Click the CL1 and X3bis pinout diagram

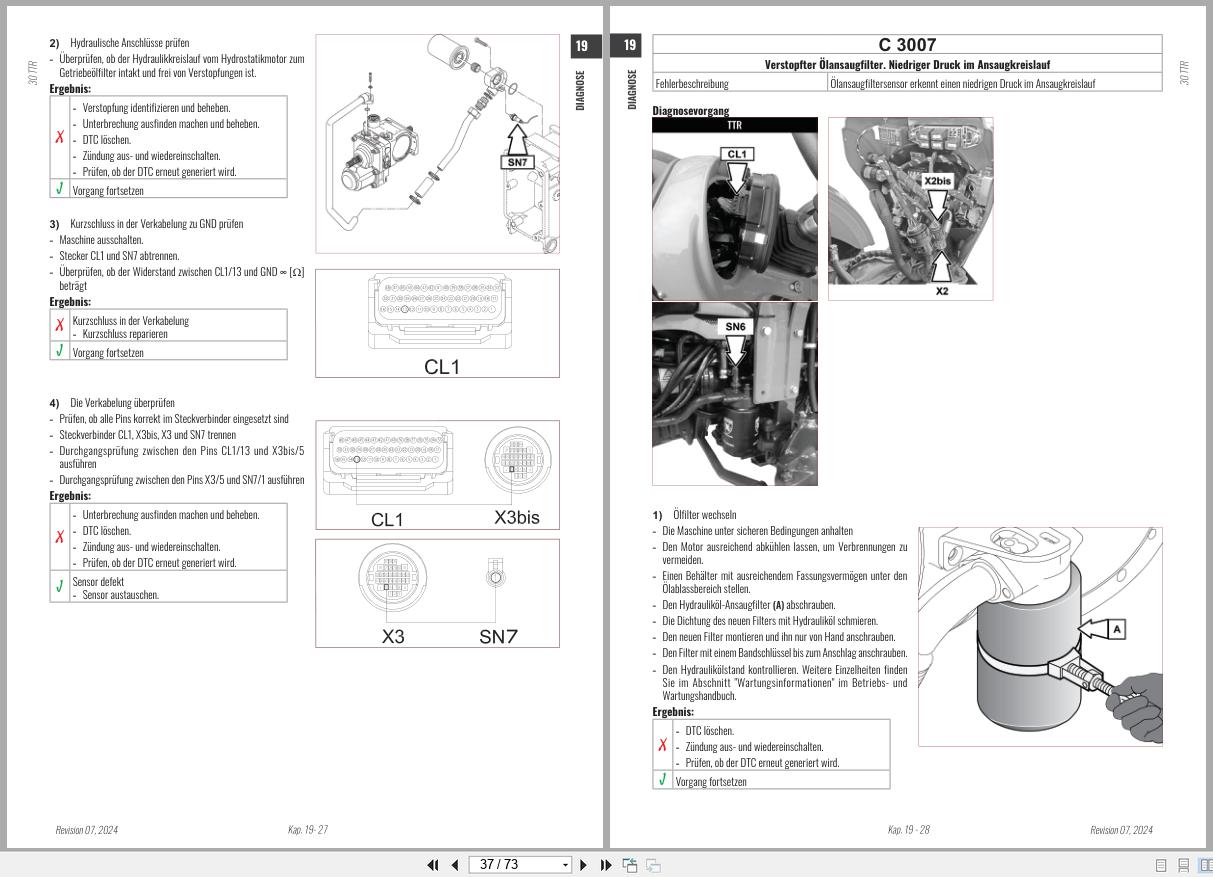[437, 474]
